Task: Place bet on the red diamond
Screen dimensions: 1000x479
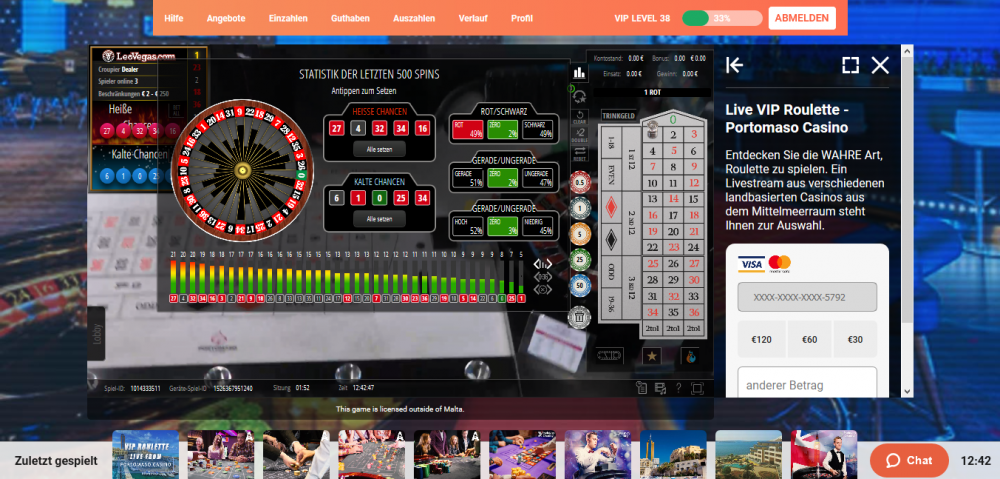Action: 611,207
